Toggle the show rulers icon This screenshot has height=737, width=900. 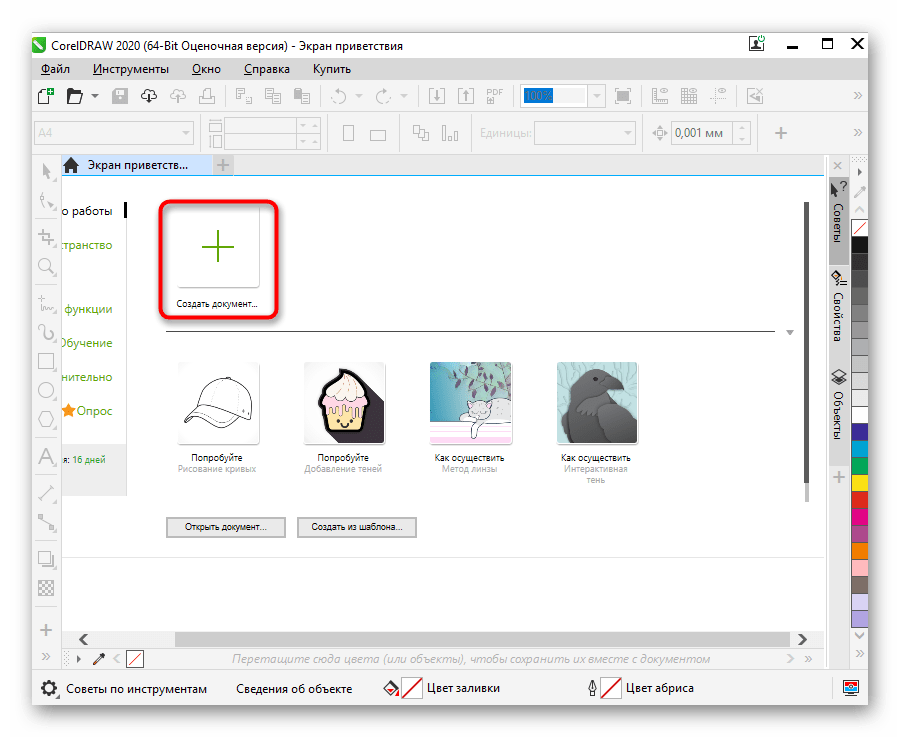pyautogui.click(x=660, y=96)
